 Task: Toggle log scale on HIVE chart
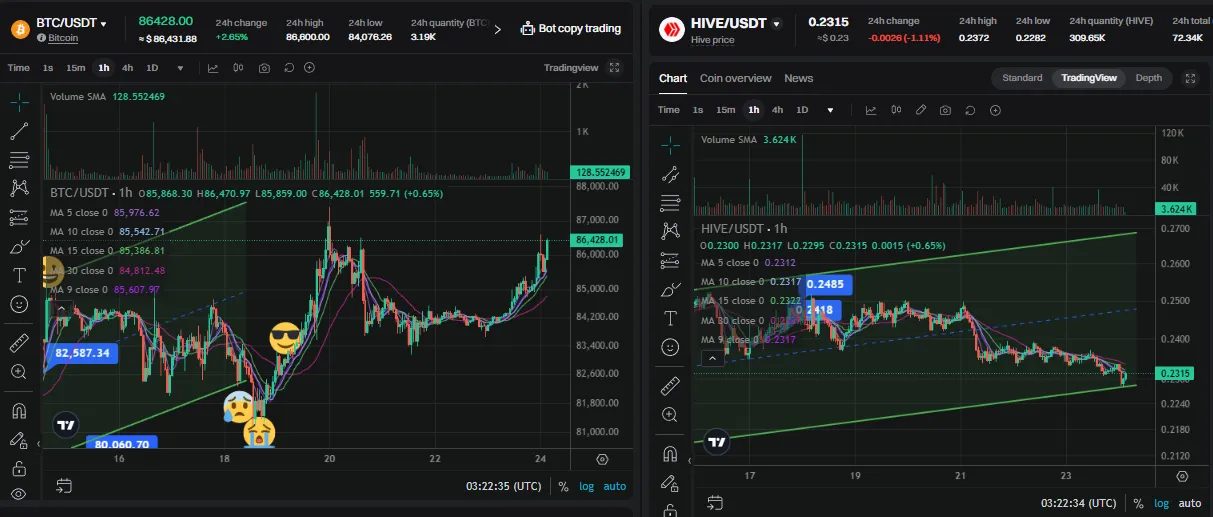coord(1161,503)
